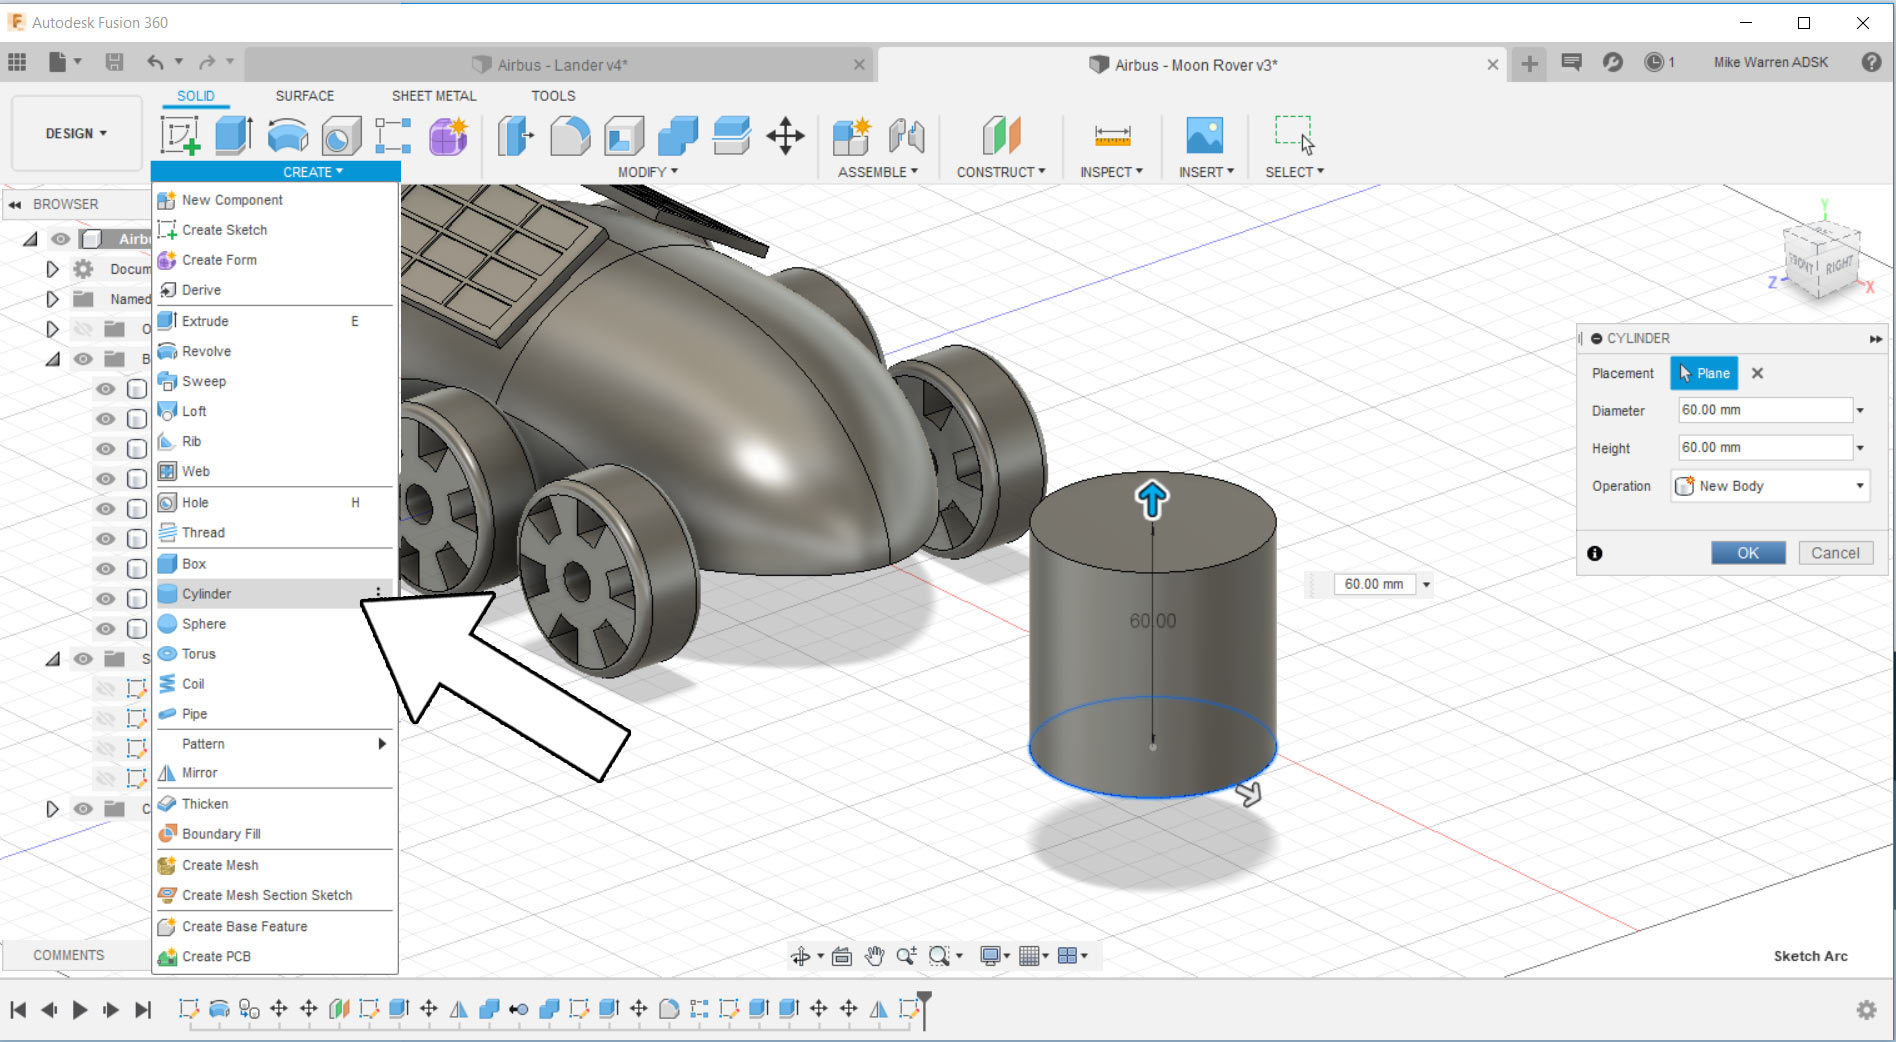The height and width of the screenshot is (1042, 1896).
Task: Expand the Named Views tree node
Action: [x=52, y=299]
